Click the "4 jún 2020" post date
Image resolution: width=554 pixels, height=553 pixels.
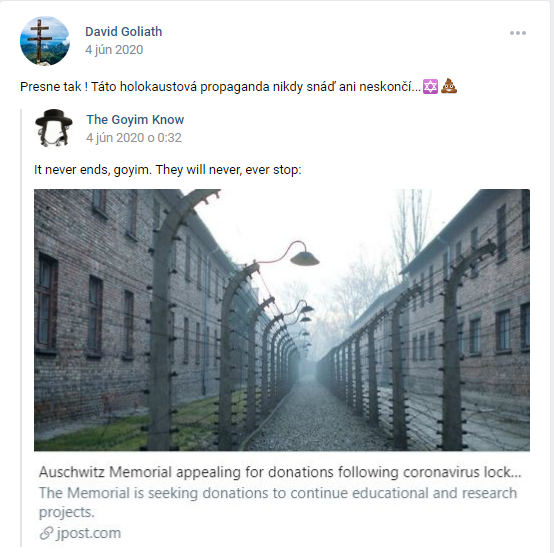click(x=114, y=50)
